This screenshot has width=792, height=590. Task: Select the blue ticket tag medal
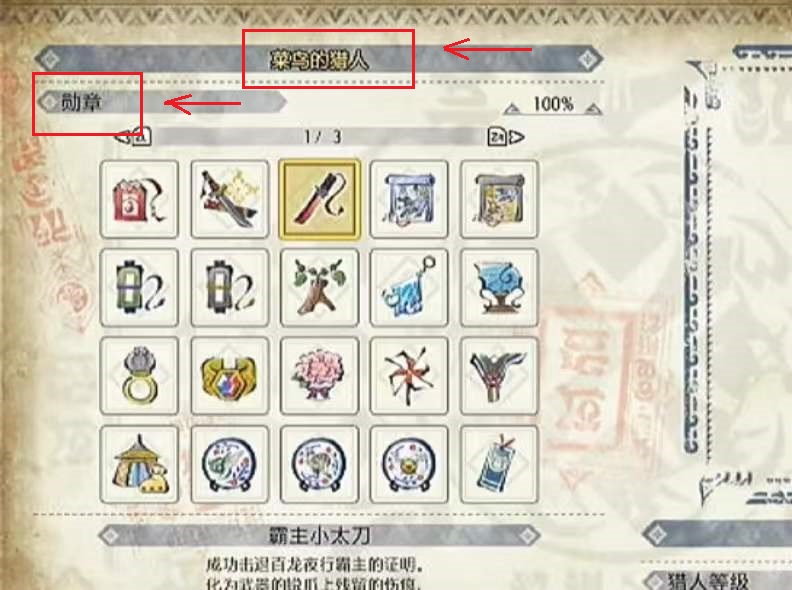[x=499, y=464]
